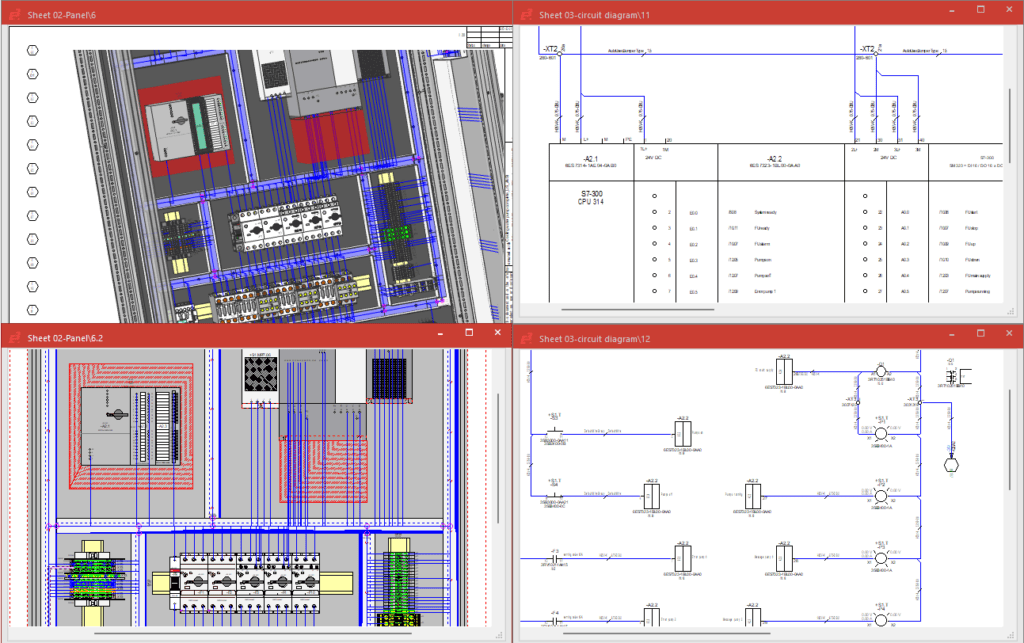
Task: Select the checkered power supply unit in Panel\6.2
Action: tap(260, 379)
